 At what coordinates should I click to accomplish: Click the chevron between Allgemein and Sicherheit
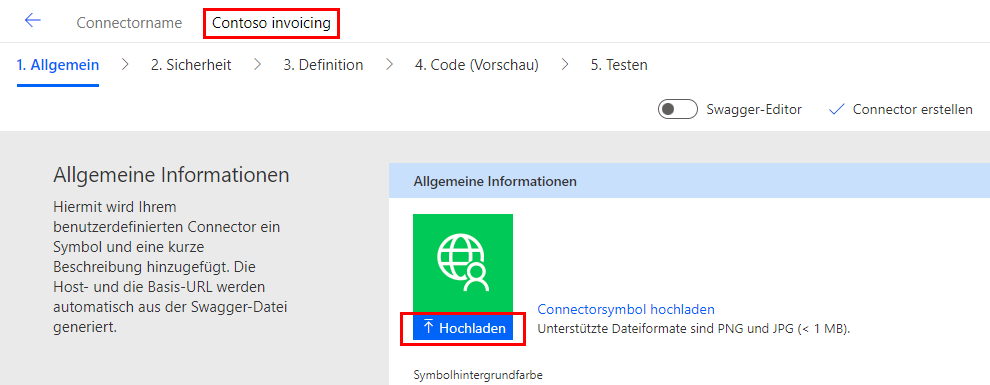[x=125, y=64]
